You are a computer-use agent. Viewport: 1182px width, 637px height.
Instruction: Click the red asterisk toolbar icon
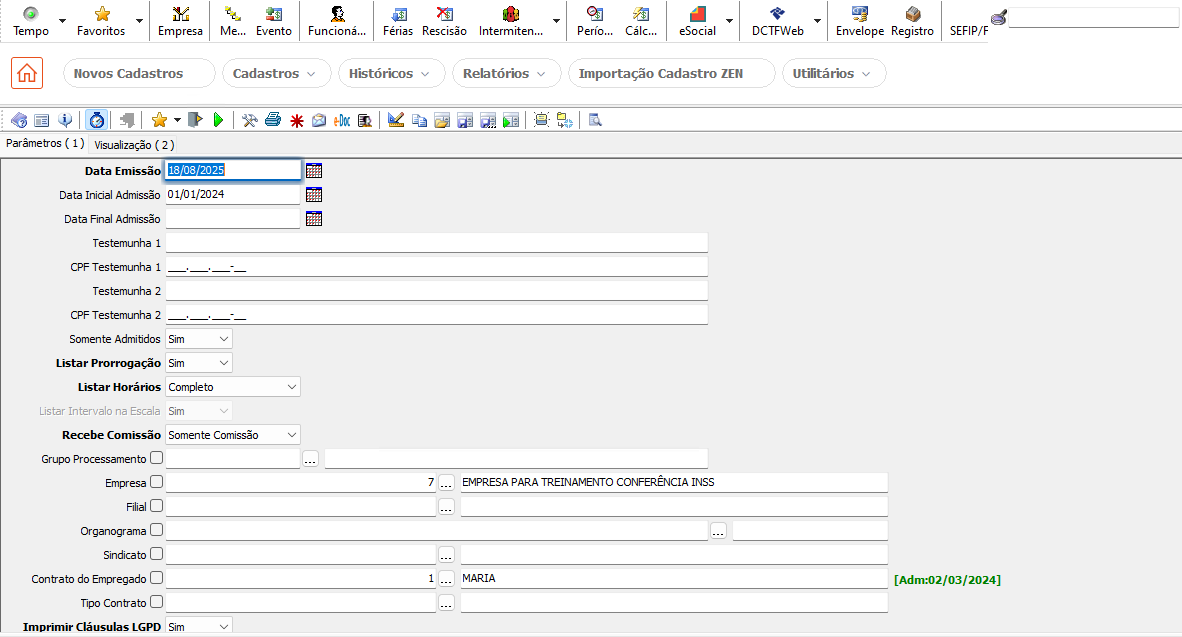pos(297,121)
